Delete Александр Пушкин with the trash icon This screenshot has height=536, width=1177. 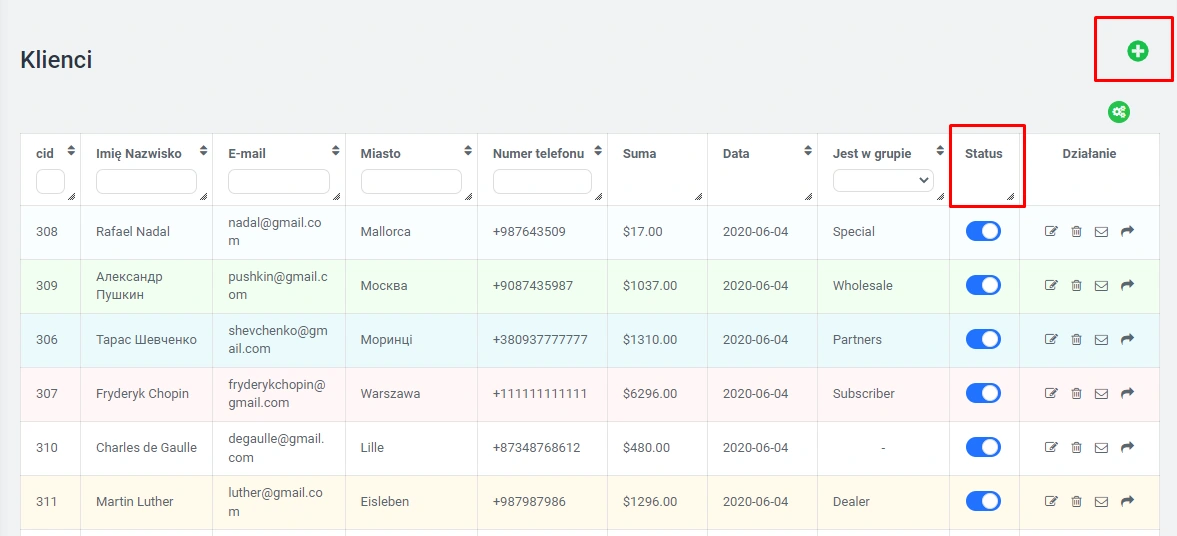coord(1076,286)
